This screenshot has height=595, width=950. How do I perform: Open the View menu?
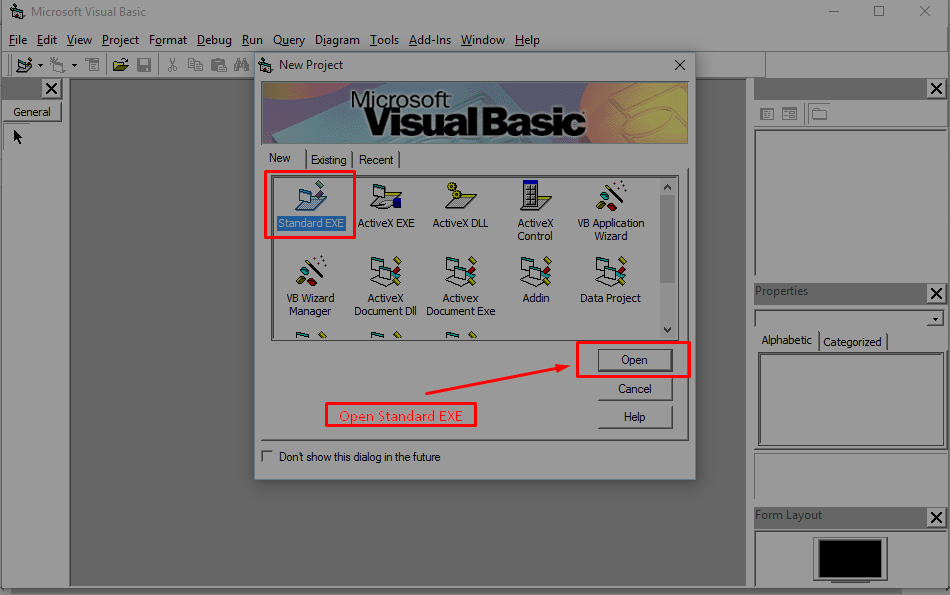click(79, 40)
